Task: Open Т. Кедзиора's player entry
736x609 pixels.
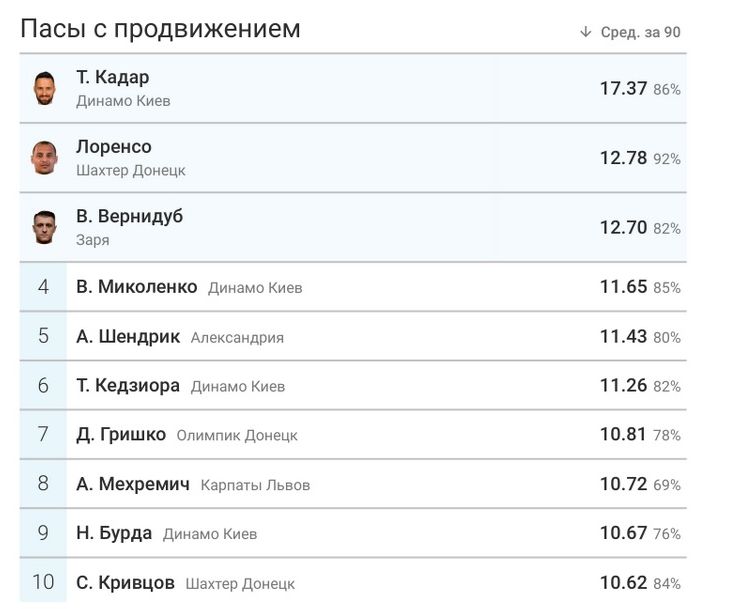Action: 128,386
